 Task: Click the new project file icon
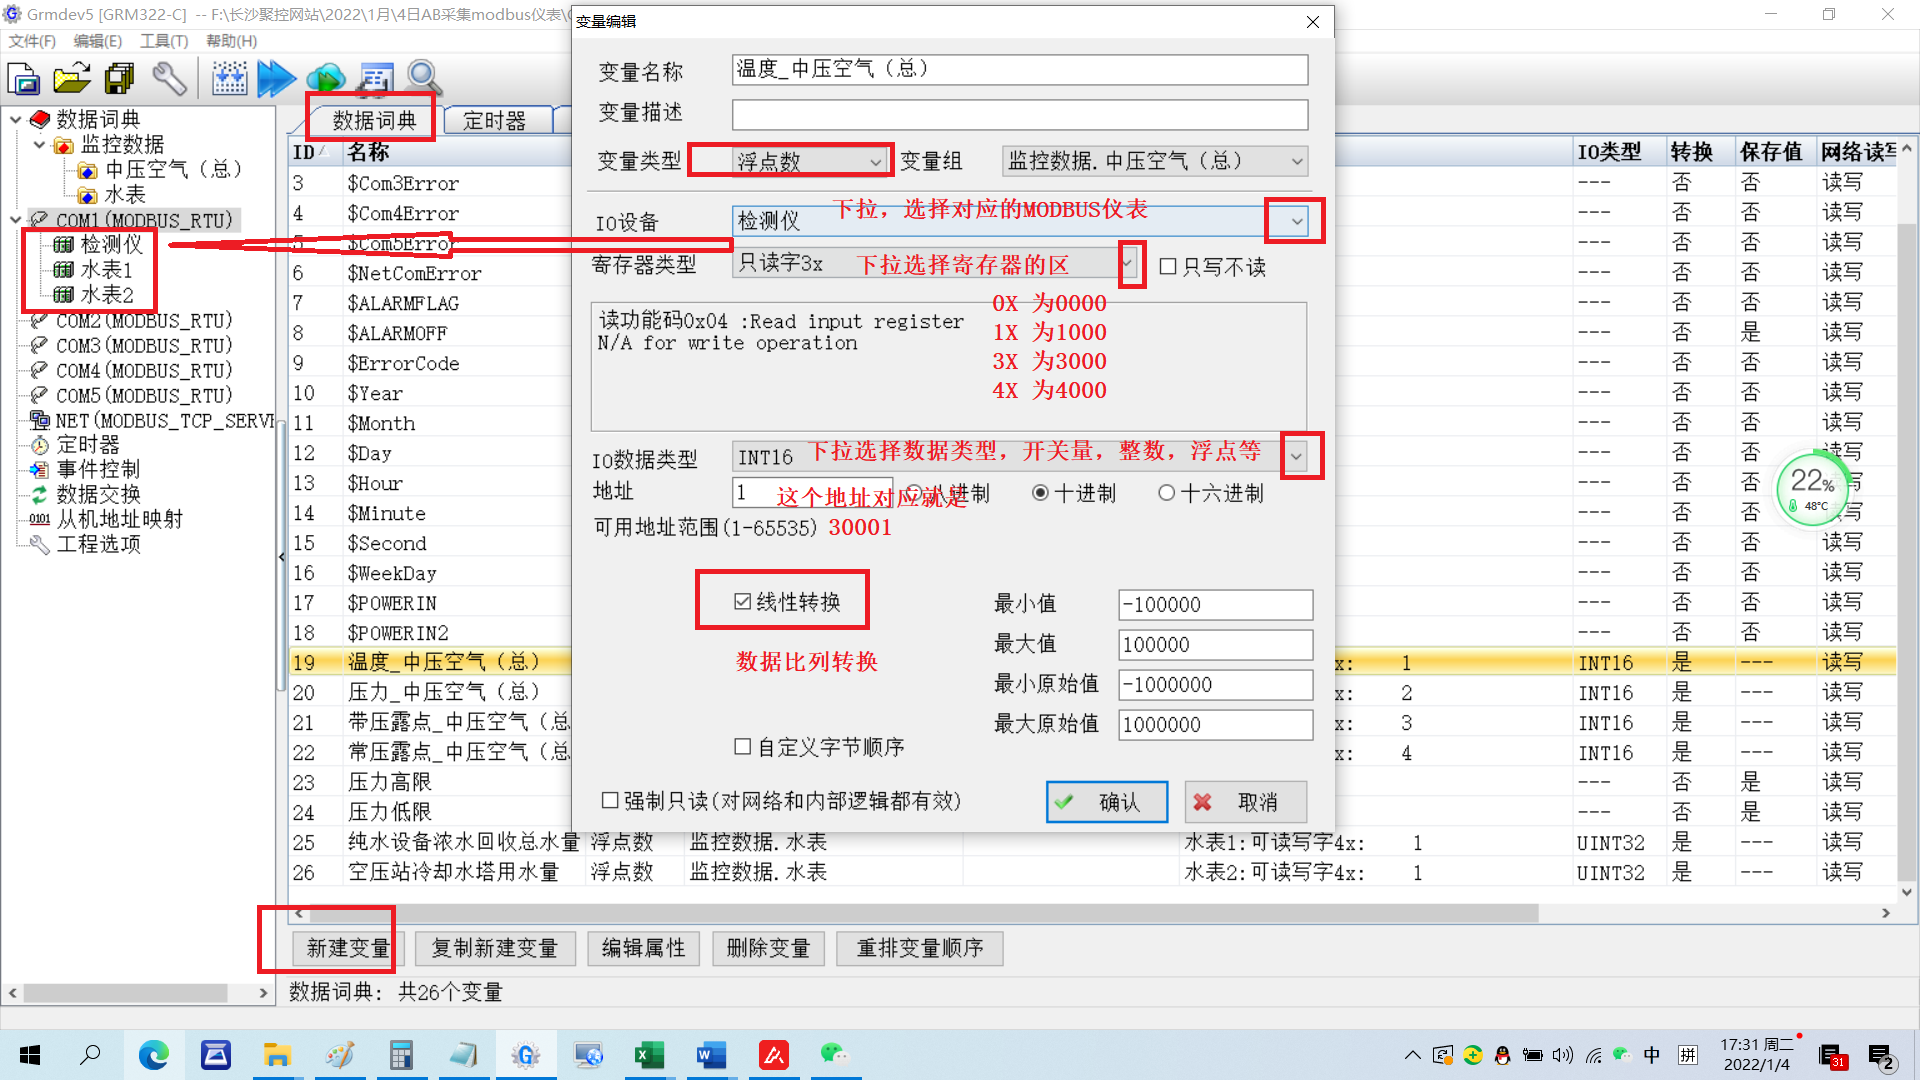coord(24,78)
